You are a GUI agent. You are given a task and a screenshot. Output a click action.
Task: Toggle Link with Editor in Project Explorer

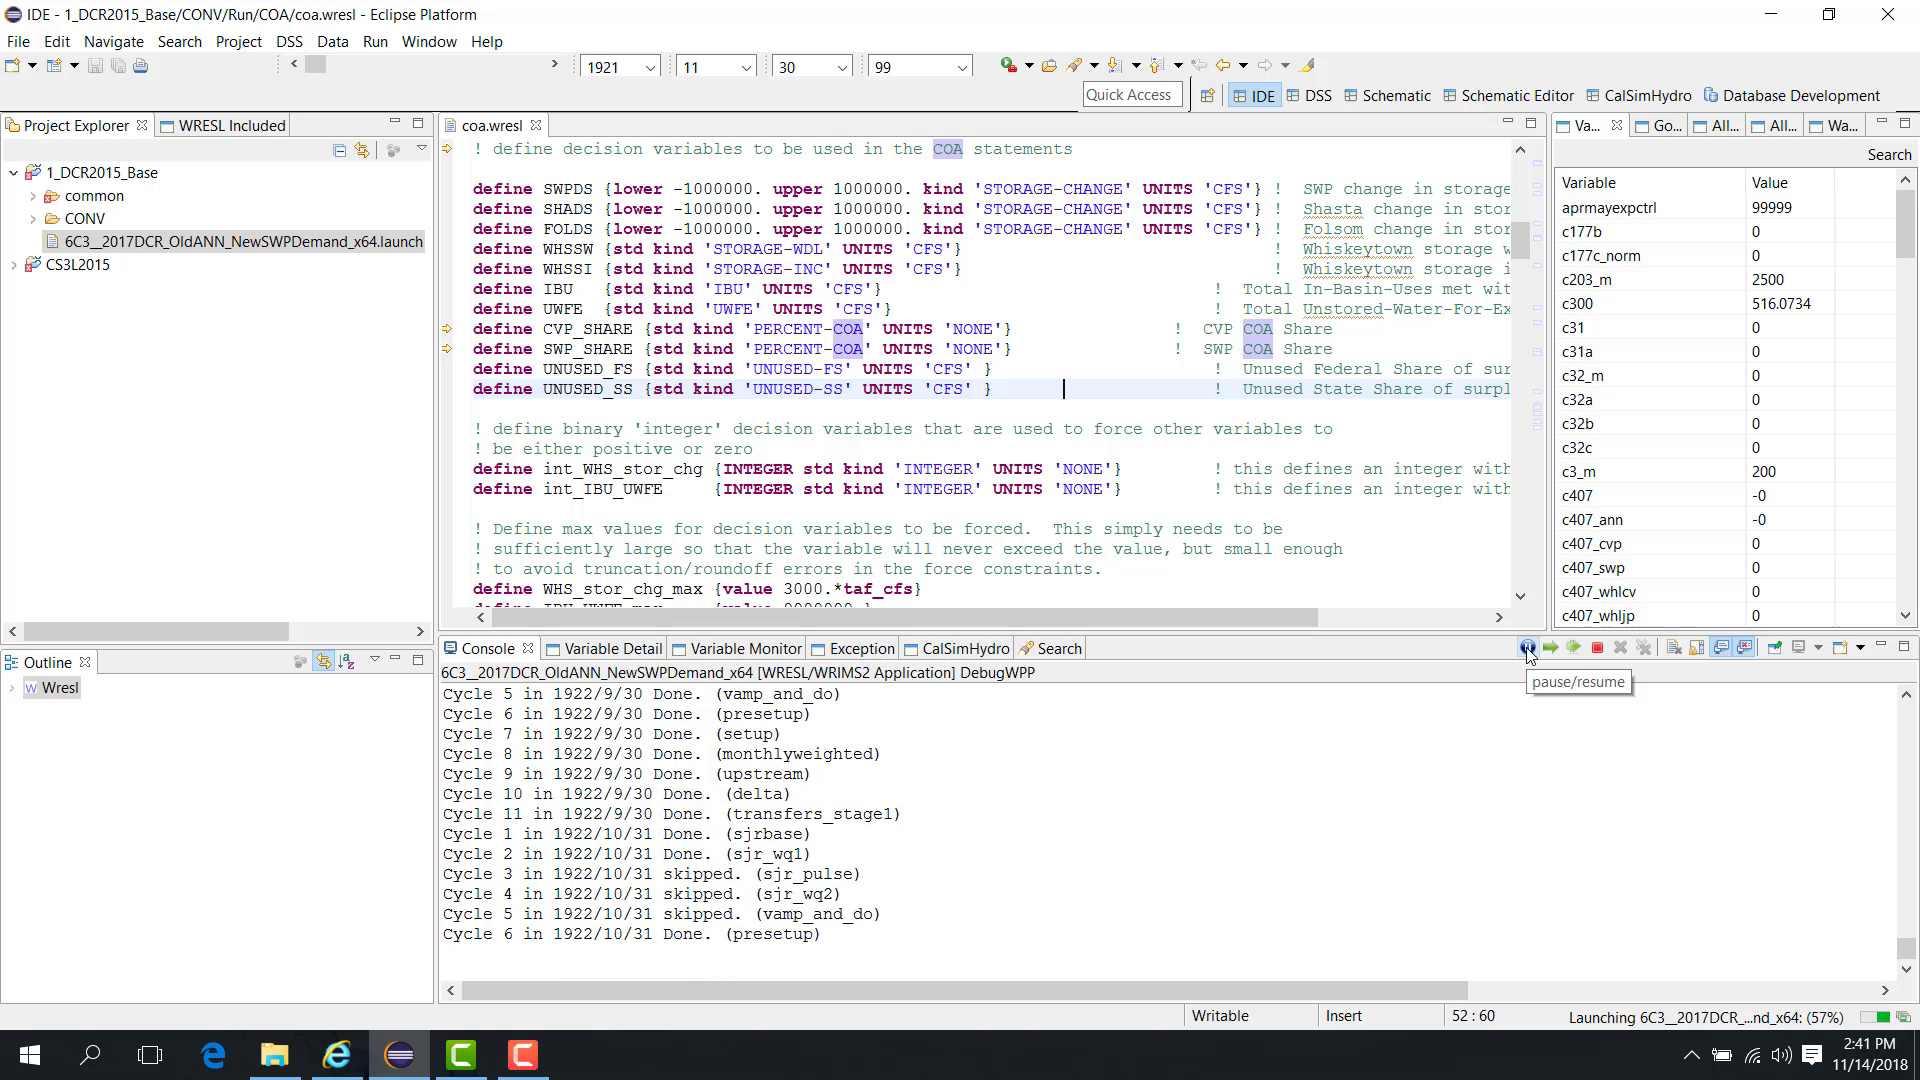pos(361,150)
